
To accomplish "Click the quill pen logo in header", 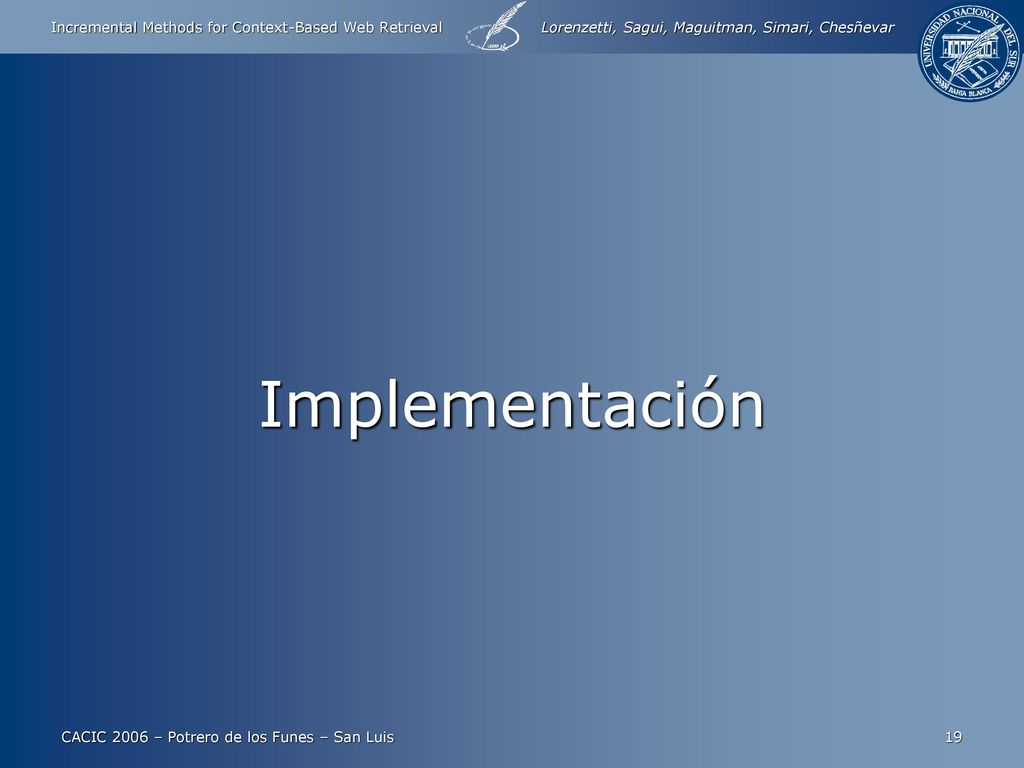I will click(494, 27).
